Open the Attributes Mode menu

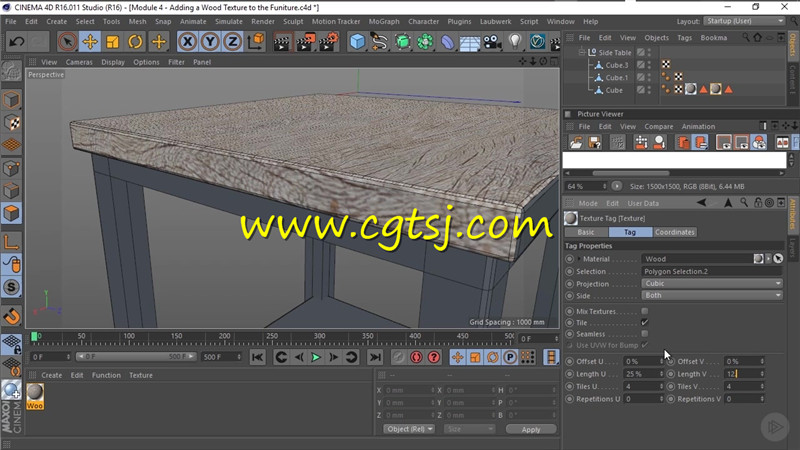pos(588,203)
